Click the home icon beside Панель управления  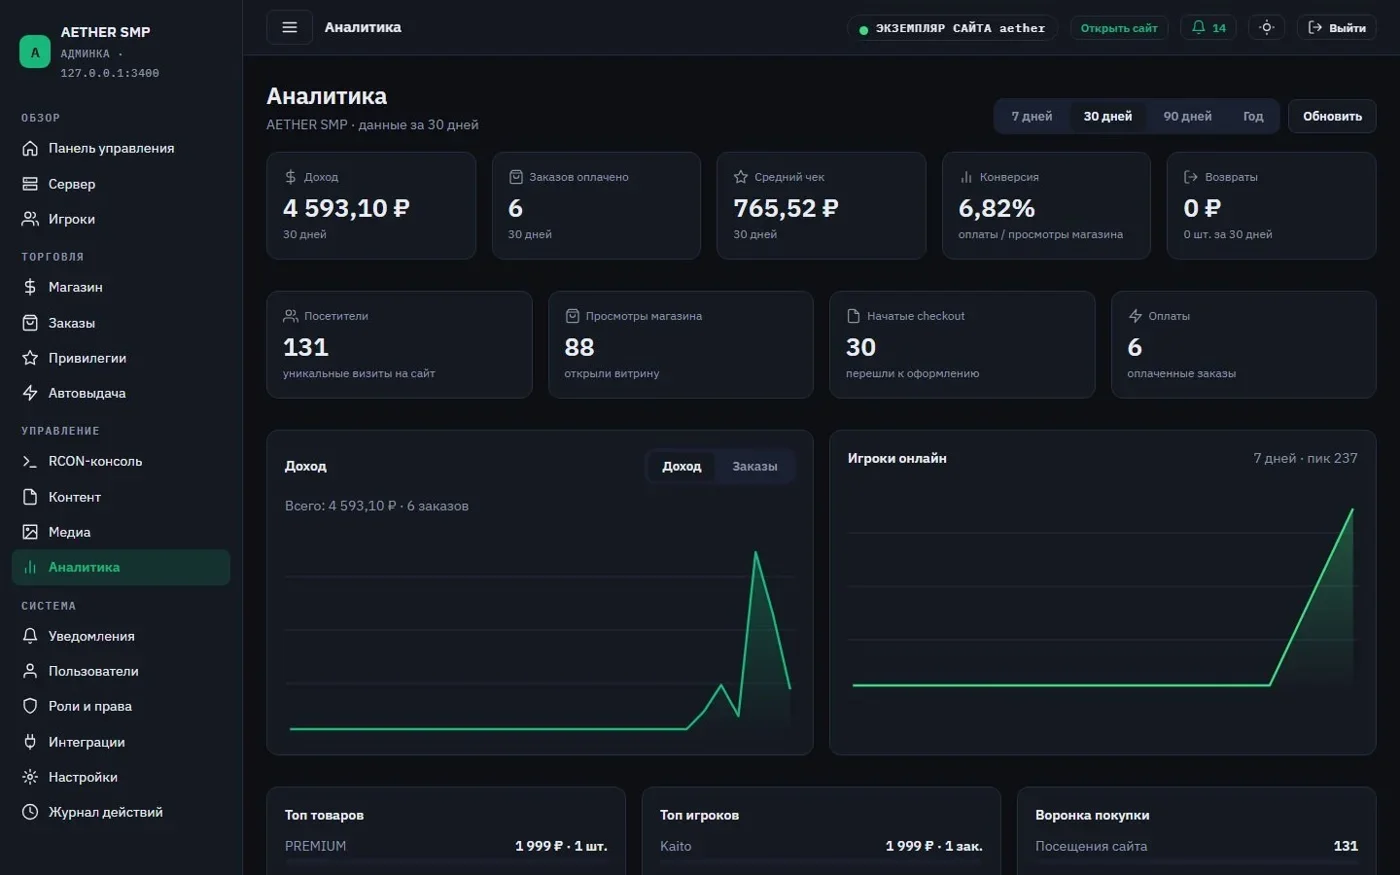(30, 148)
